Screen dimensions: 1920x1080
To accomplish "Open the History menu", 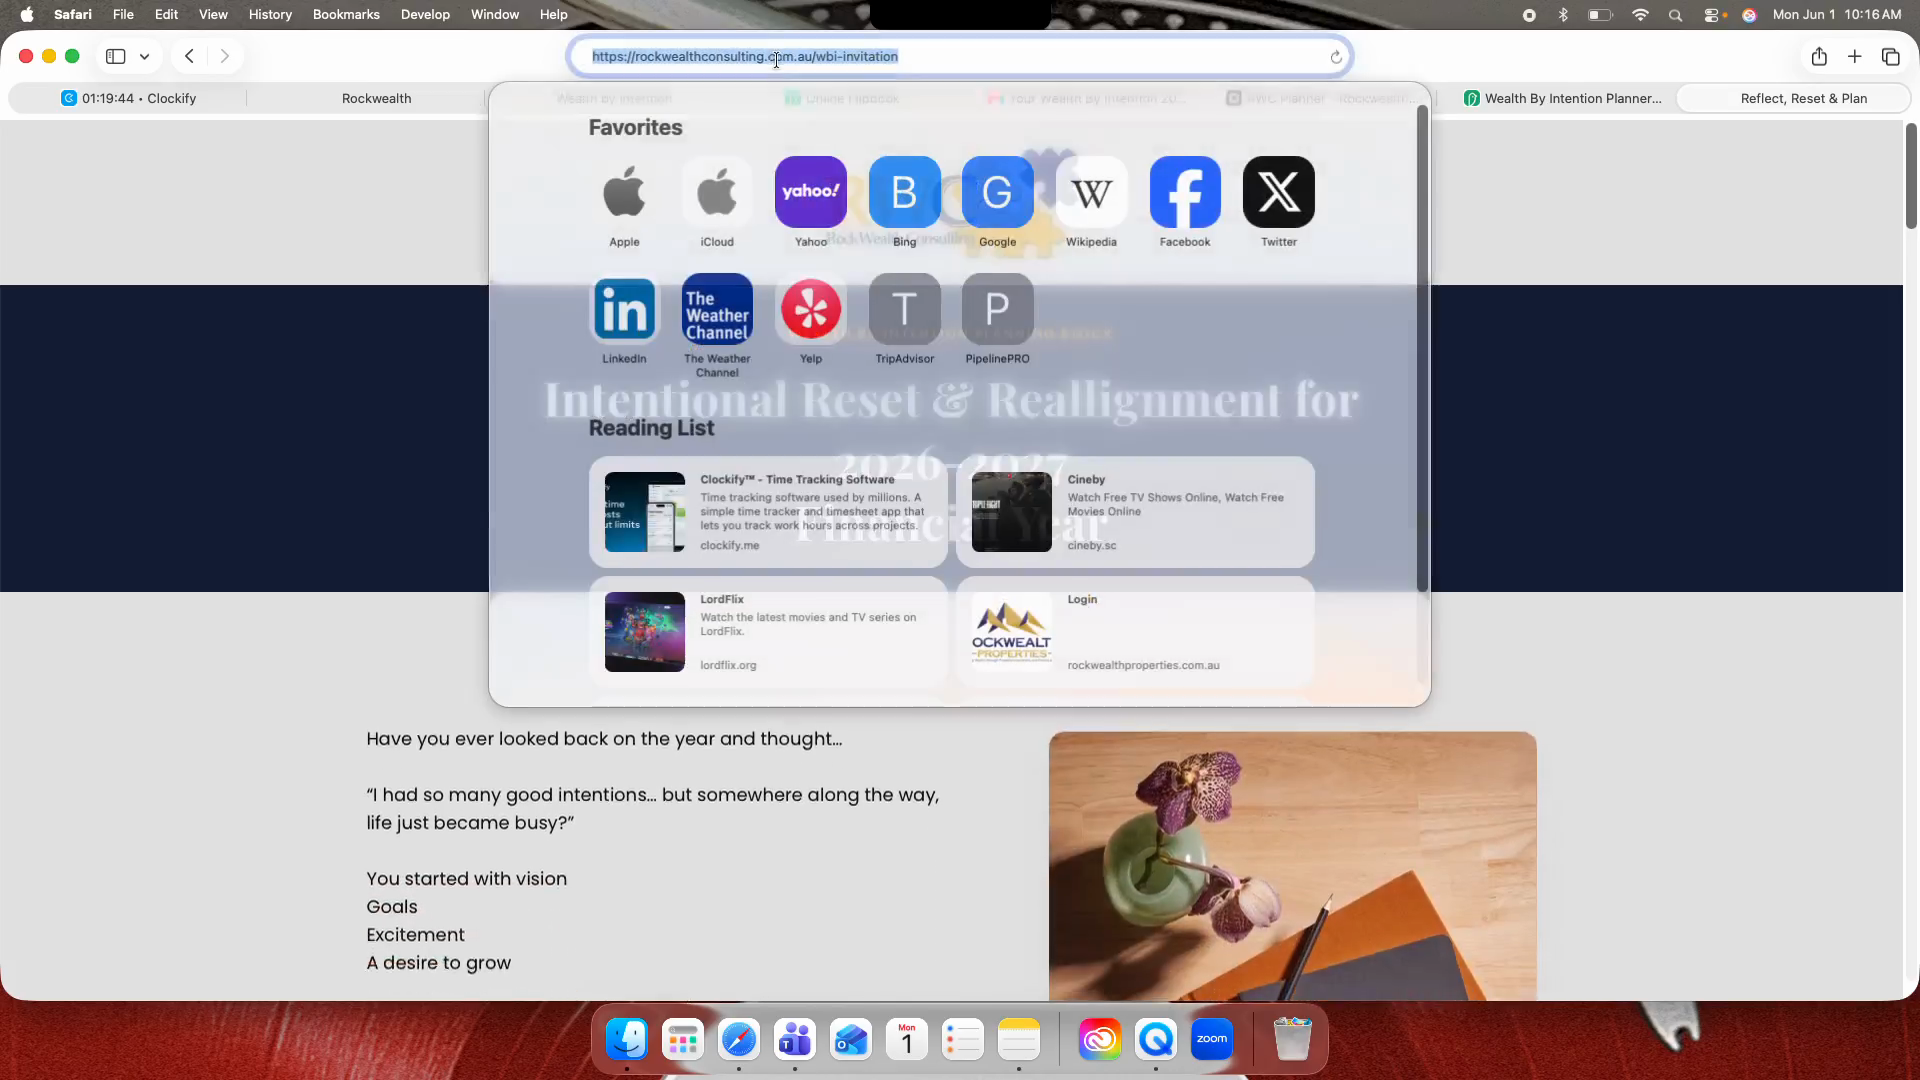I will [x=270, y=14].
